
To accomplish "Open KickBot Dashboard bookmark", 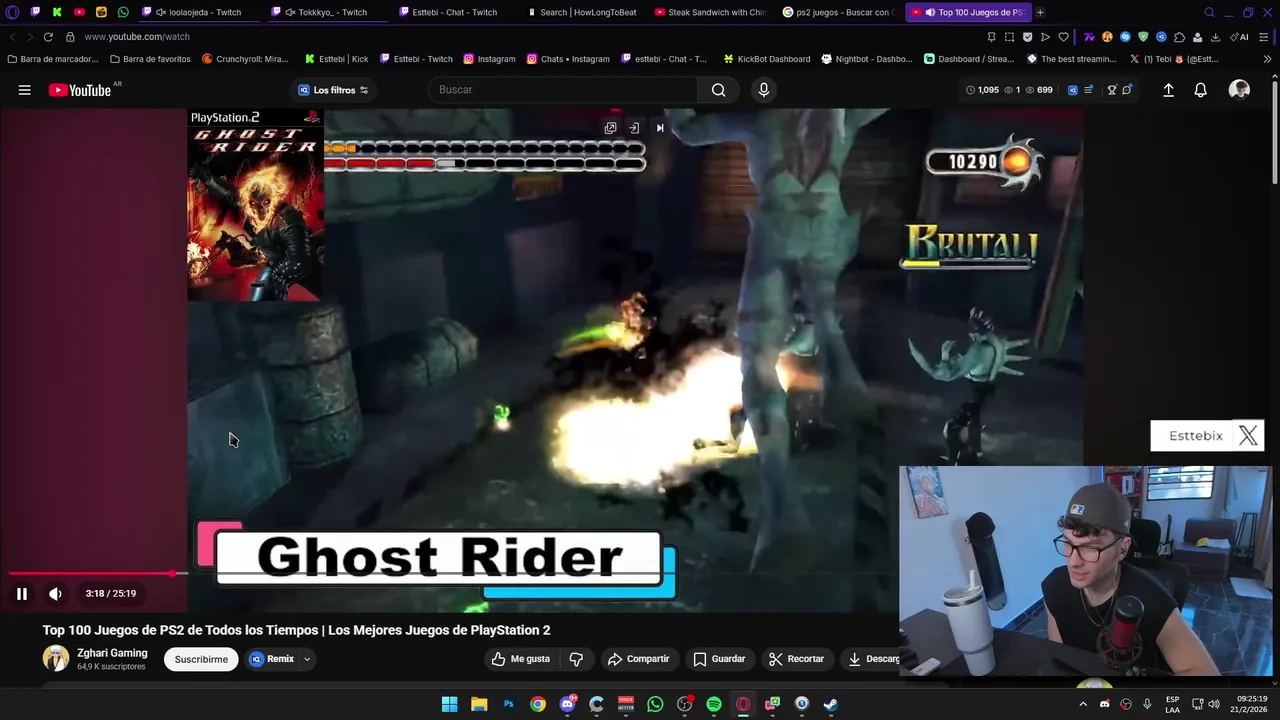I will (766, 59).
